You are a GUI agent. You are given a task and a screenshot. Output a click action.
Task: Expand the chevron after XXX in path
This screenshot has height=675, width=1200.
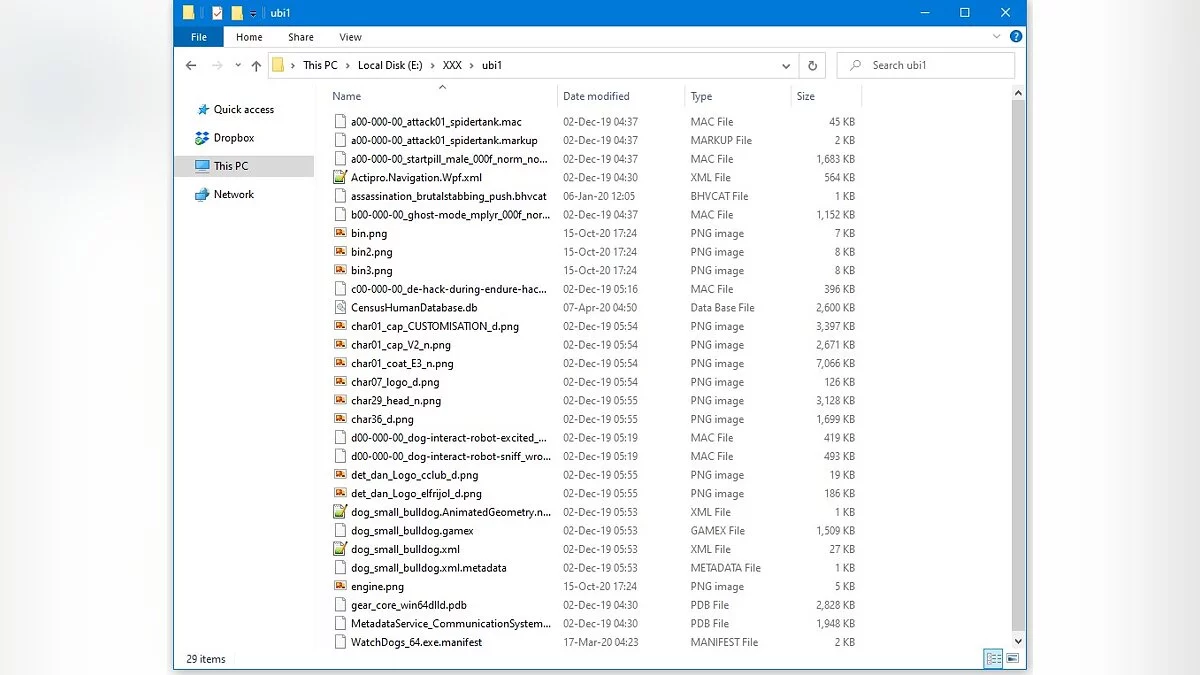coord(472,66)
